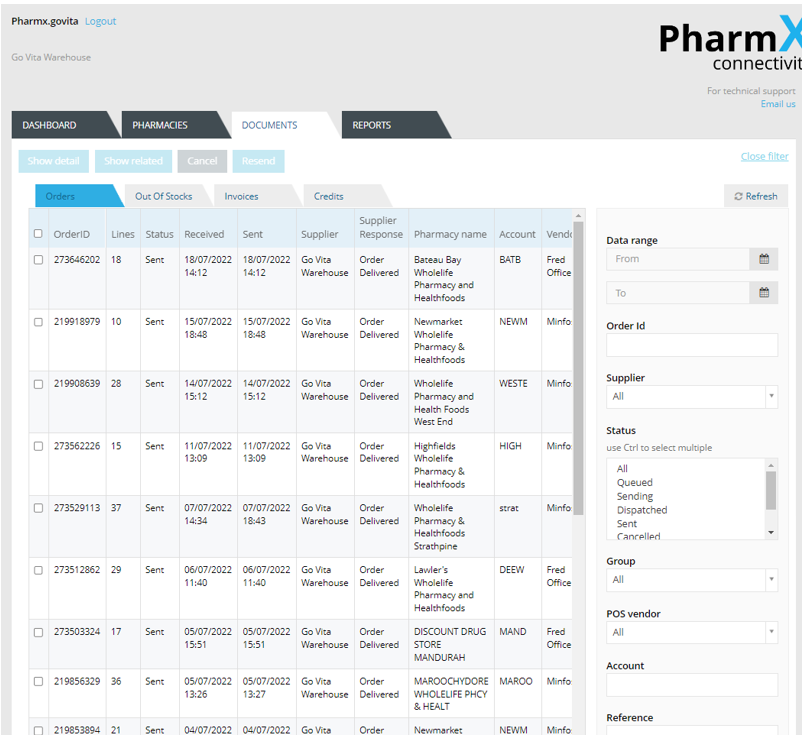Click the Refresh button with reload icon
802x735 pixels.
pyautogui.click(x=755, y=196)
